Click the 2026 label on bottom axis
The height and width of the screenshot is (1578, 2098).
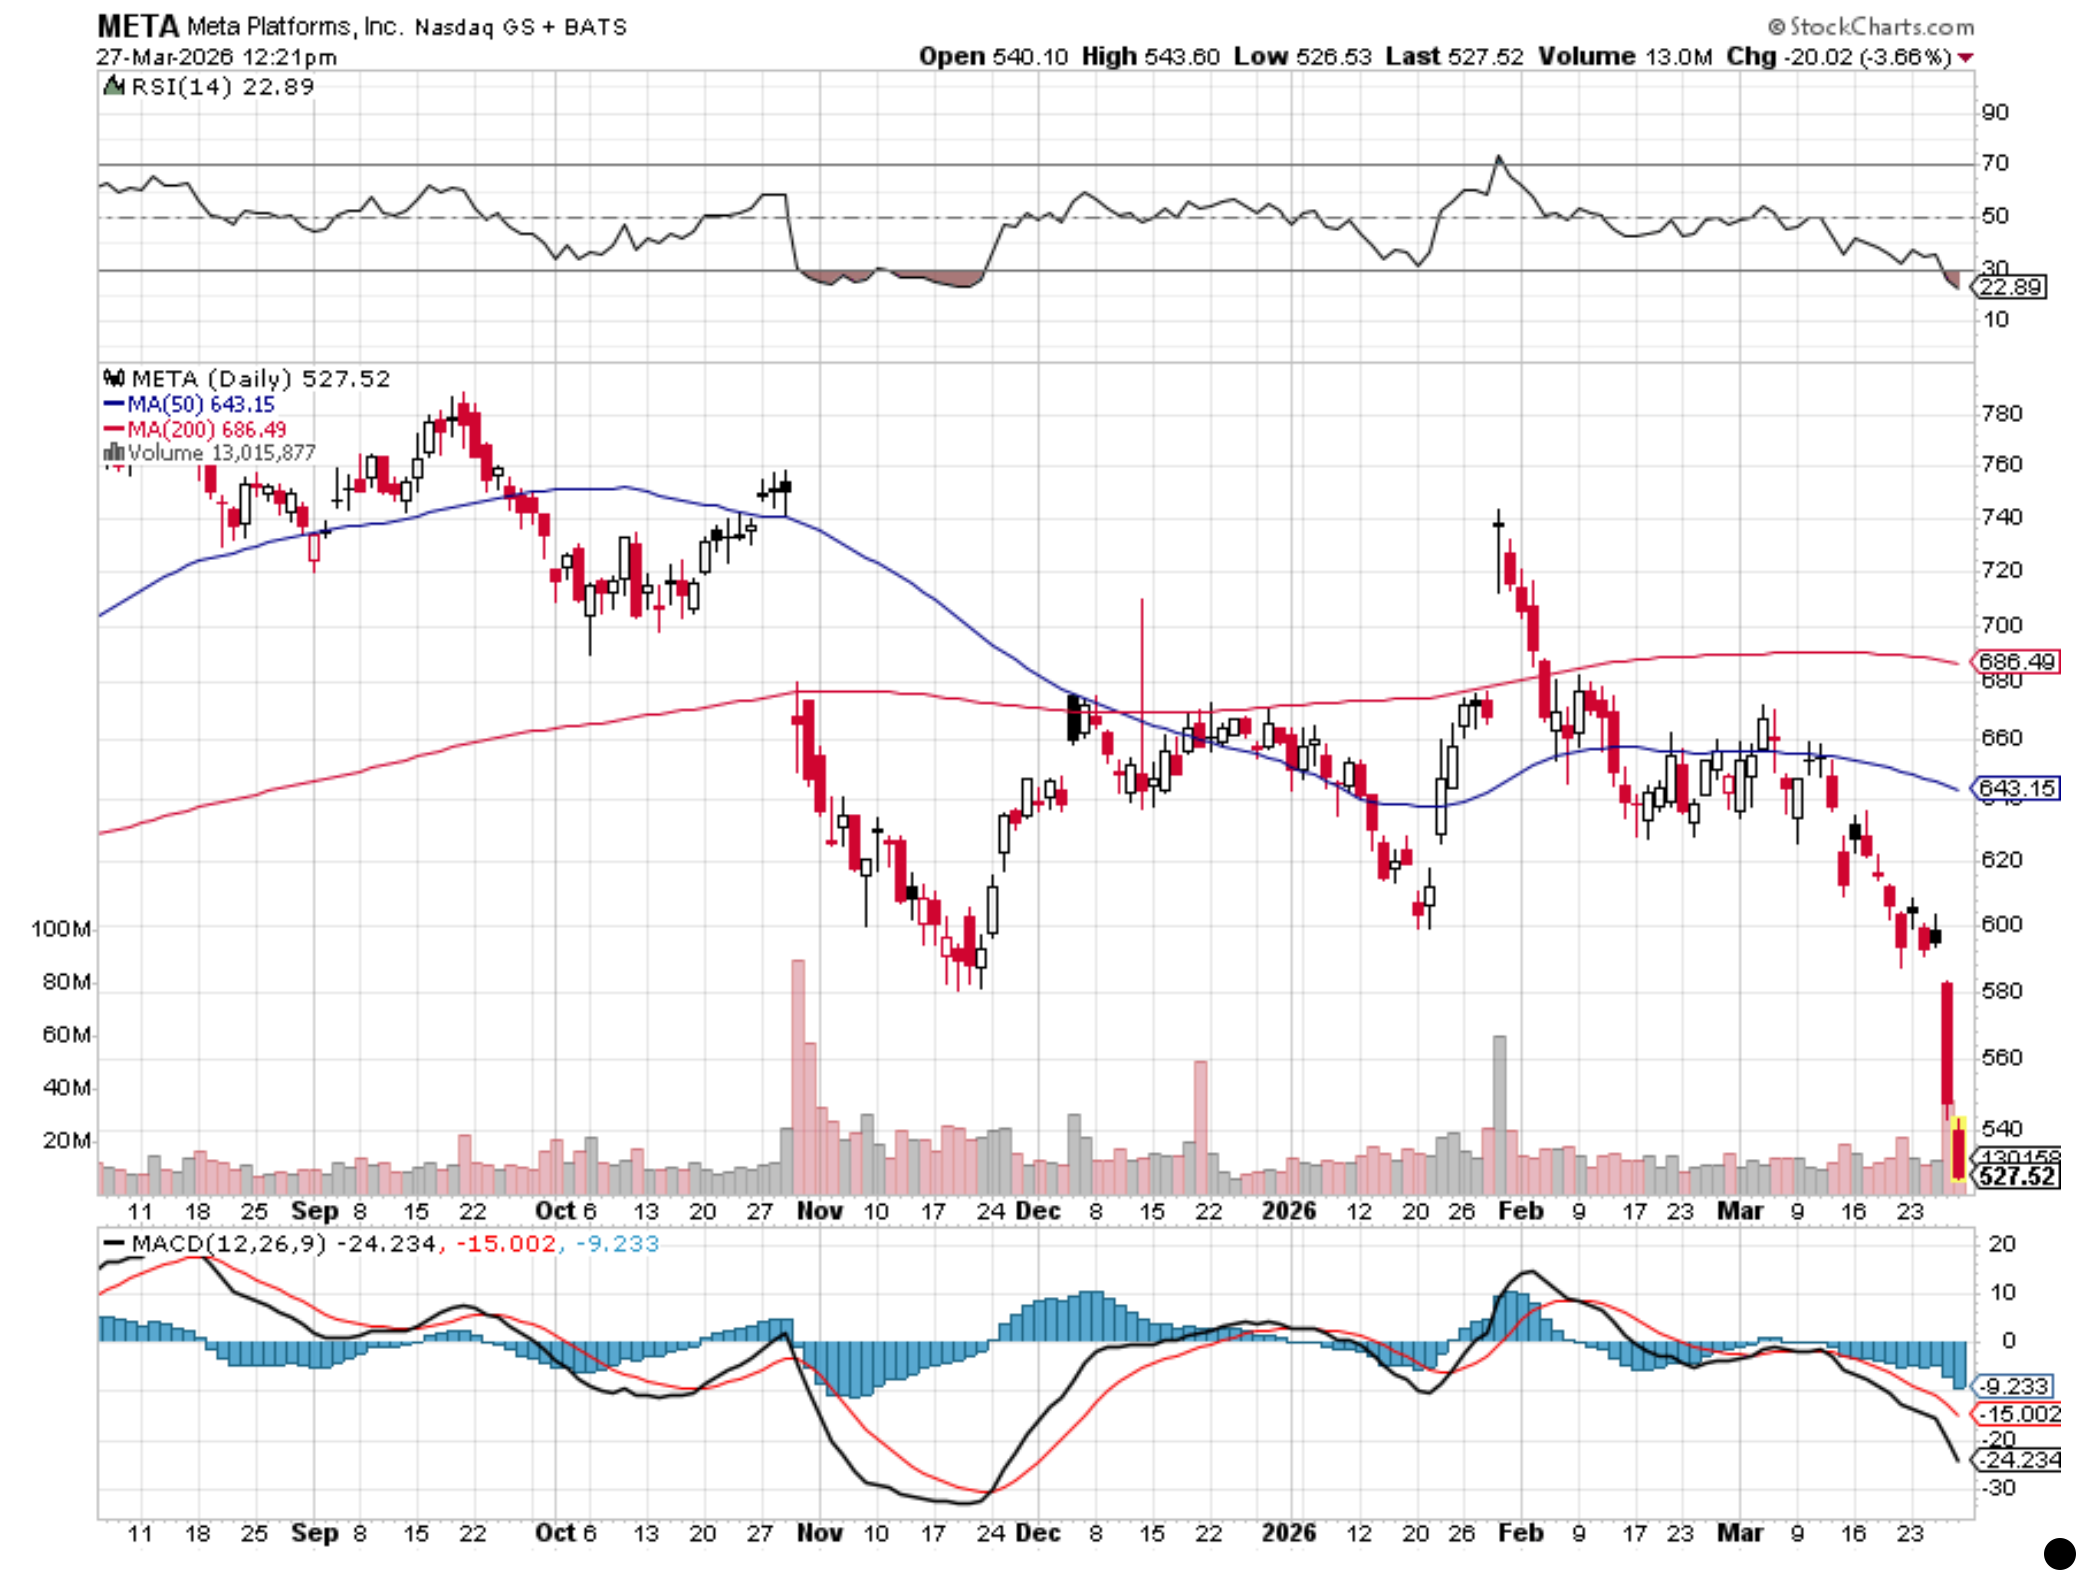pos(1288,1533)
